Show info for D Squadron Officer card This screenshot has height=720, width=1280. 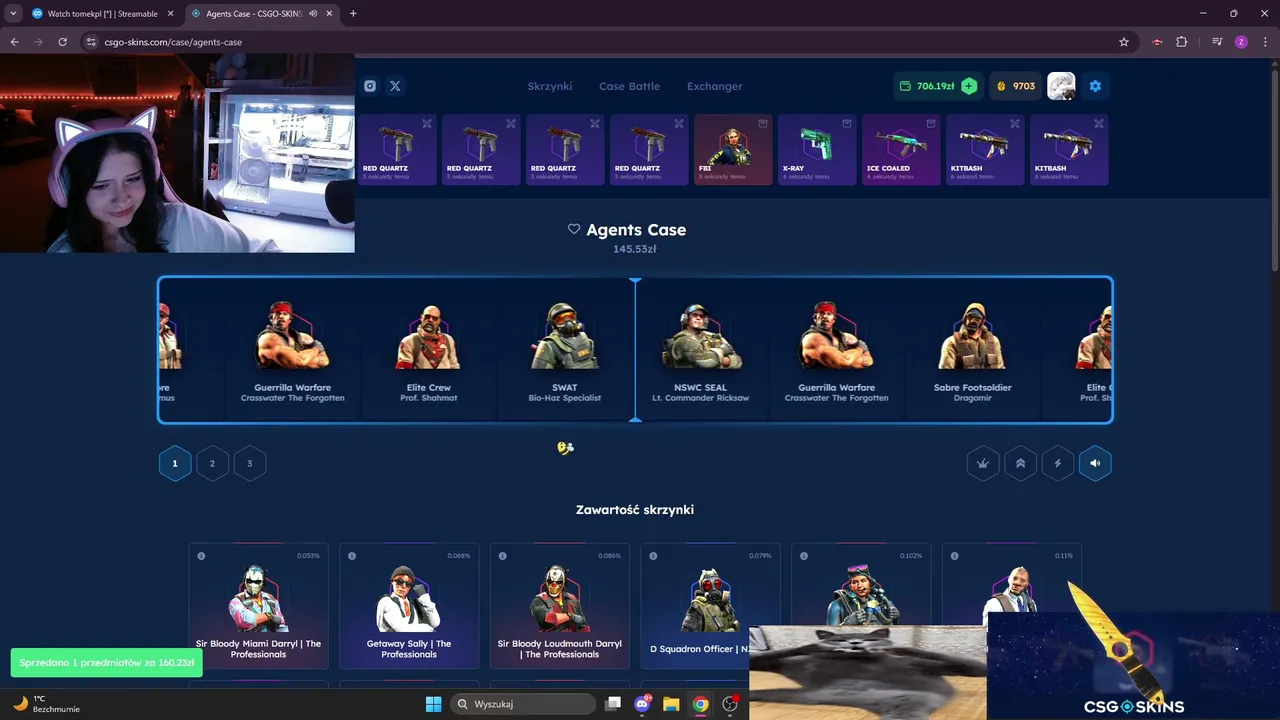[x=653, y=556]
